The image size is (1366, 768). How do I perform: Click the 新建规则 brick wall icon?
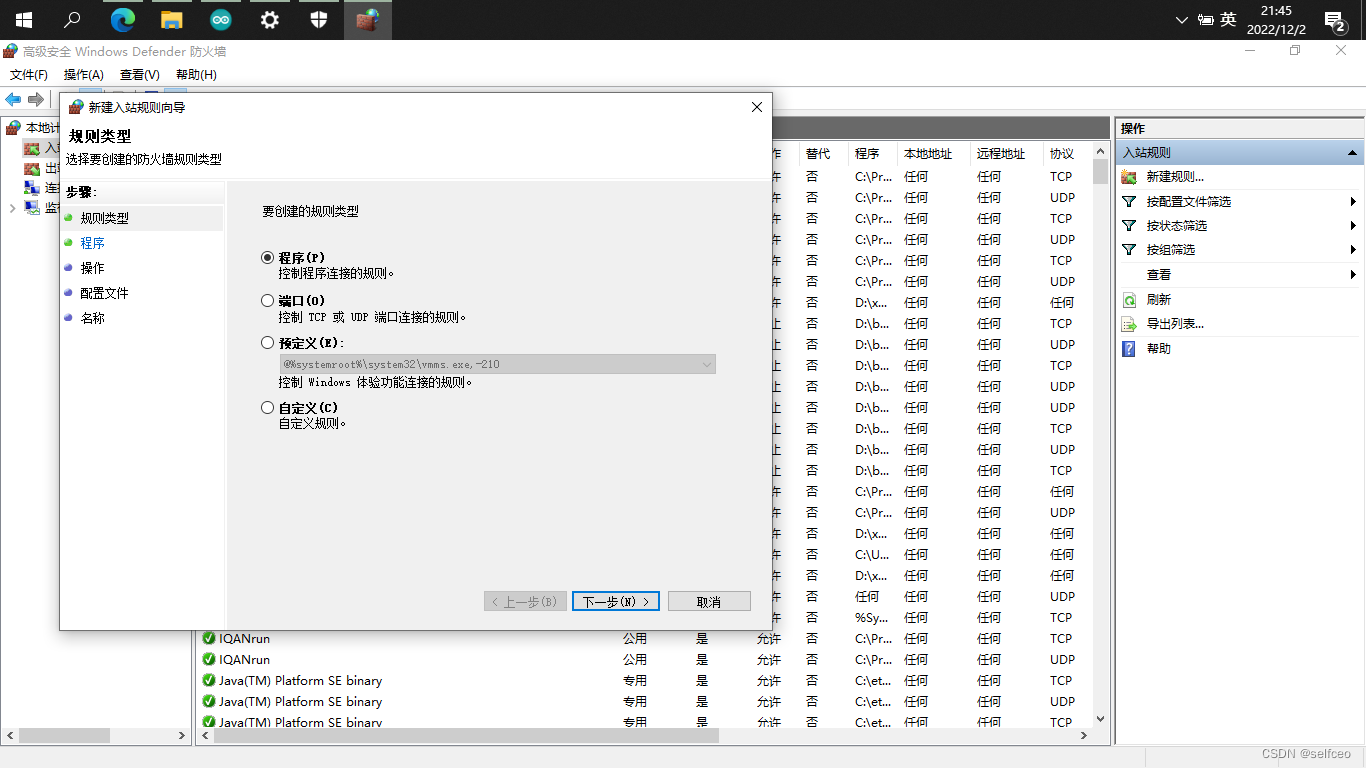1129,177
